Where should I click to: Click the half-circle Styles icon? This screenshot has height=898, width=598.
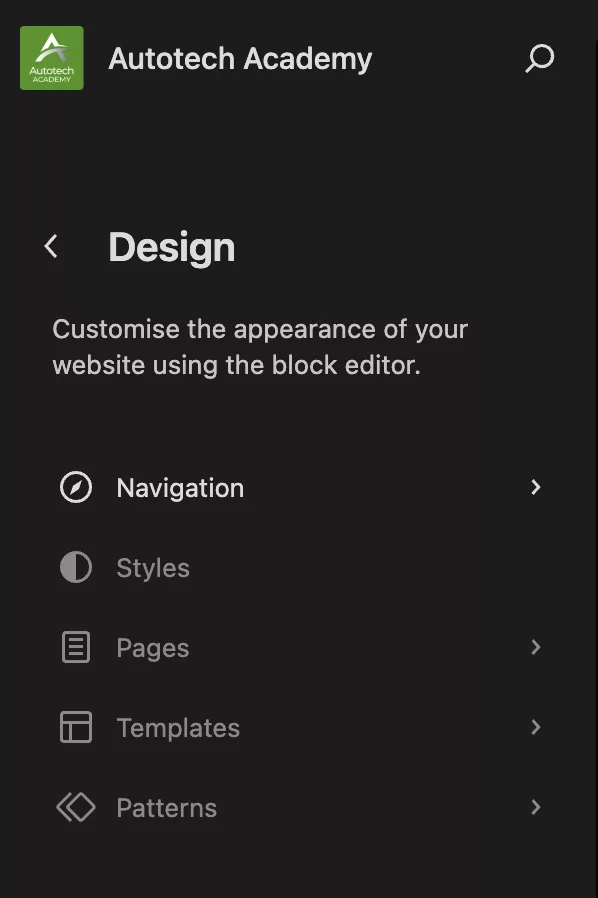point(76,568)
